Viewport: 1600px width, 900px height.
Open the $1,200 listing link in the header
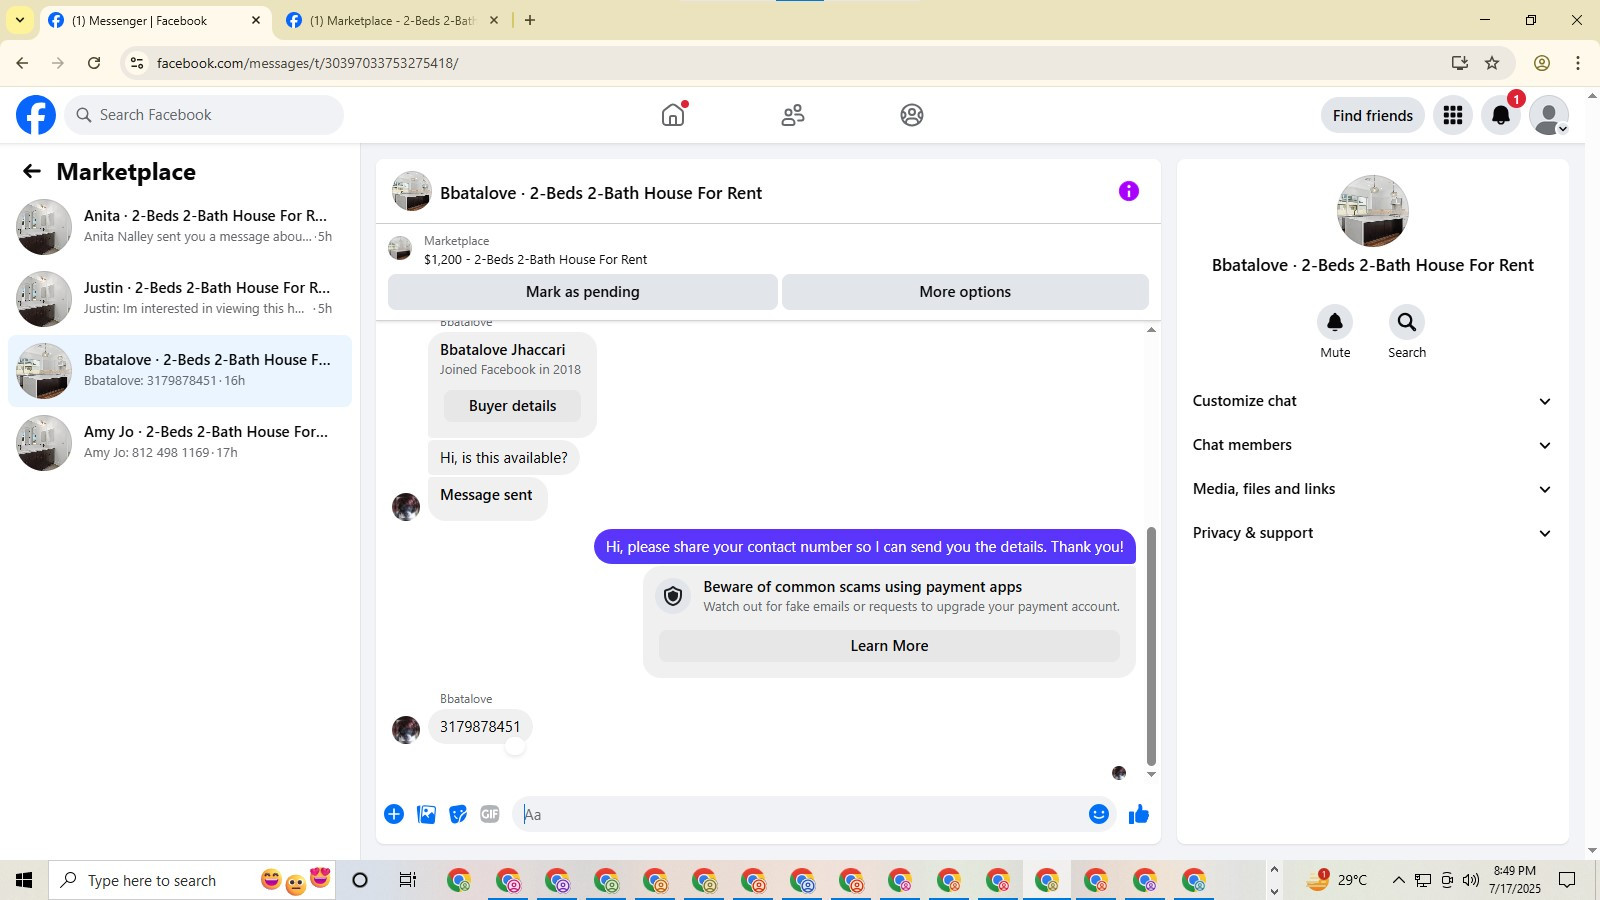pos(535,259)
